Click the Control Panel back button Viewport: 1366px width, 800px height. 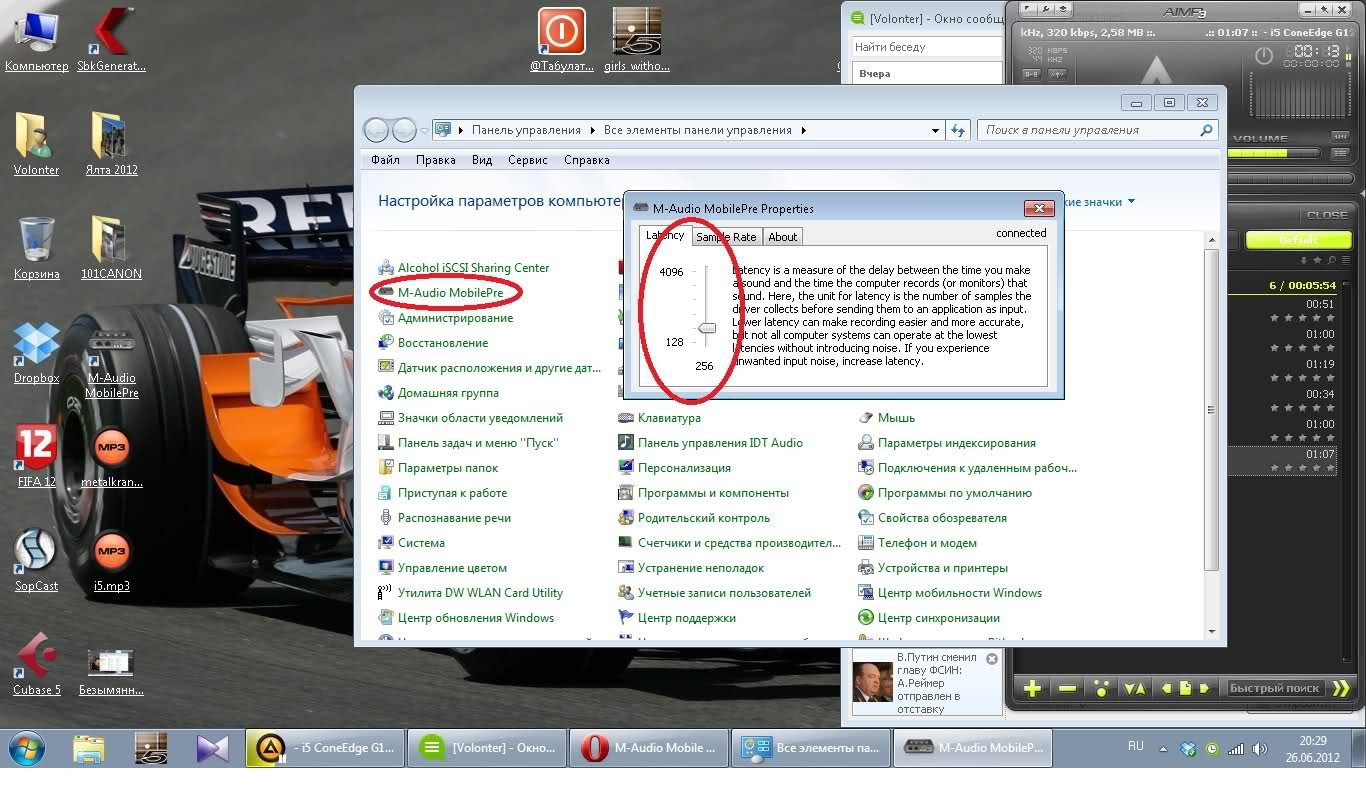376,130
